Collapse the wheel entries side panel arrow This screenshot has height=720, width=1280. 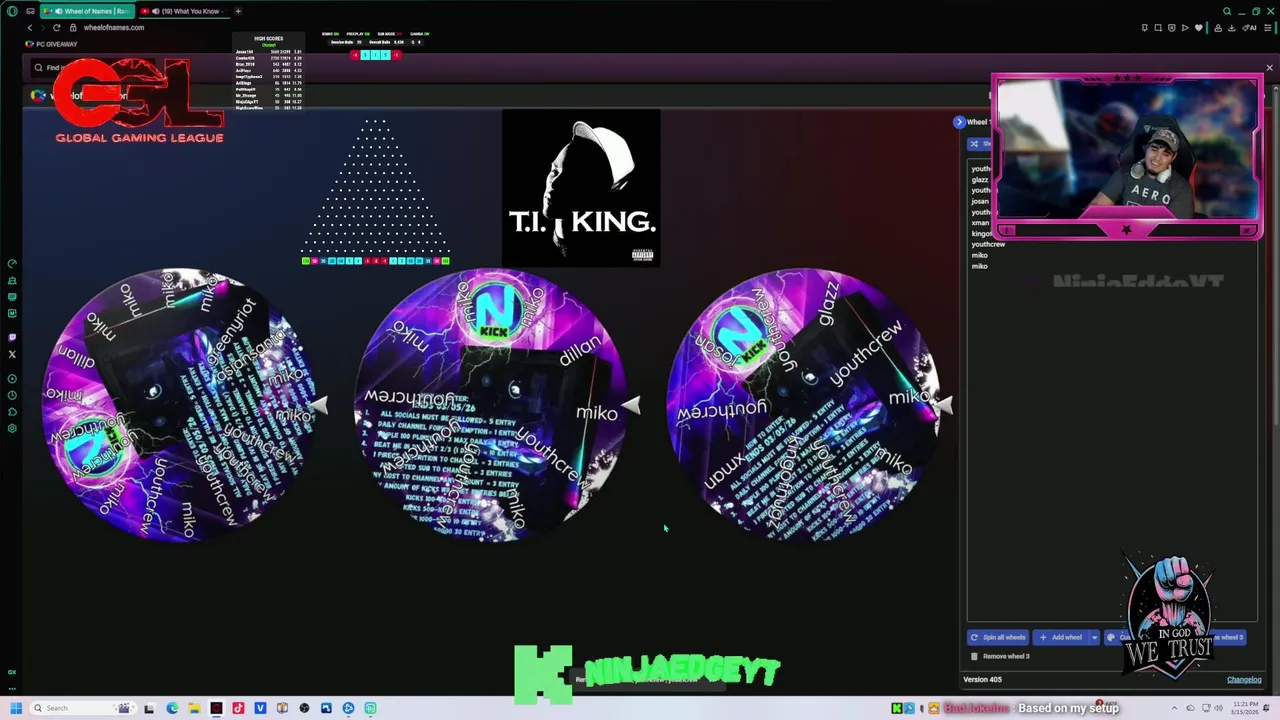[959, 122]
